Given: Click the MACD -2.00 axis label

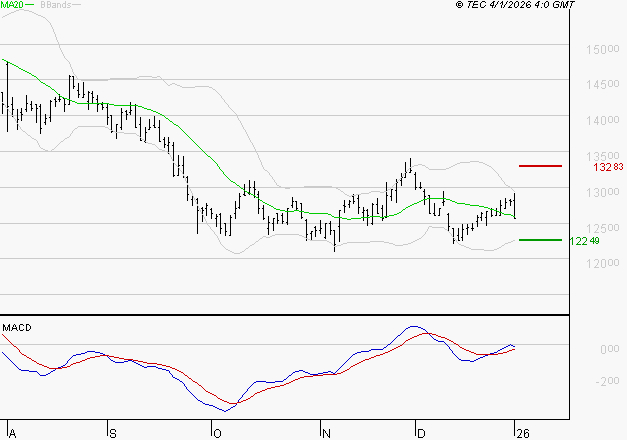Looking at the screenshot, I should 607,381.
